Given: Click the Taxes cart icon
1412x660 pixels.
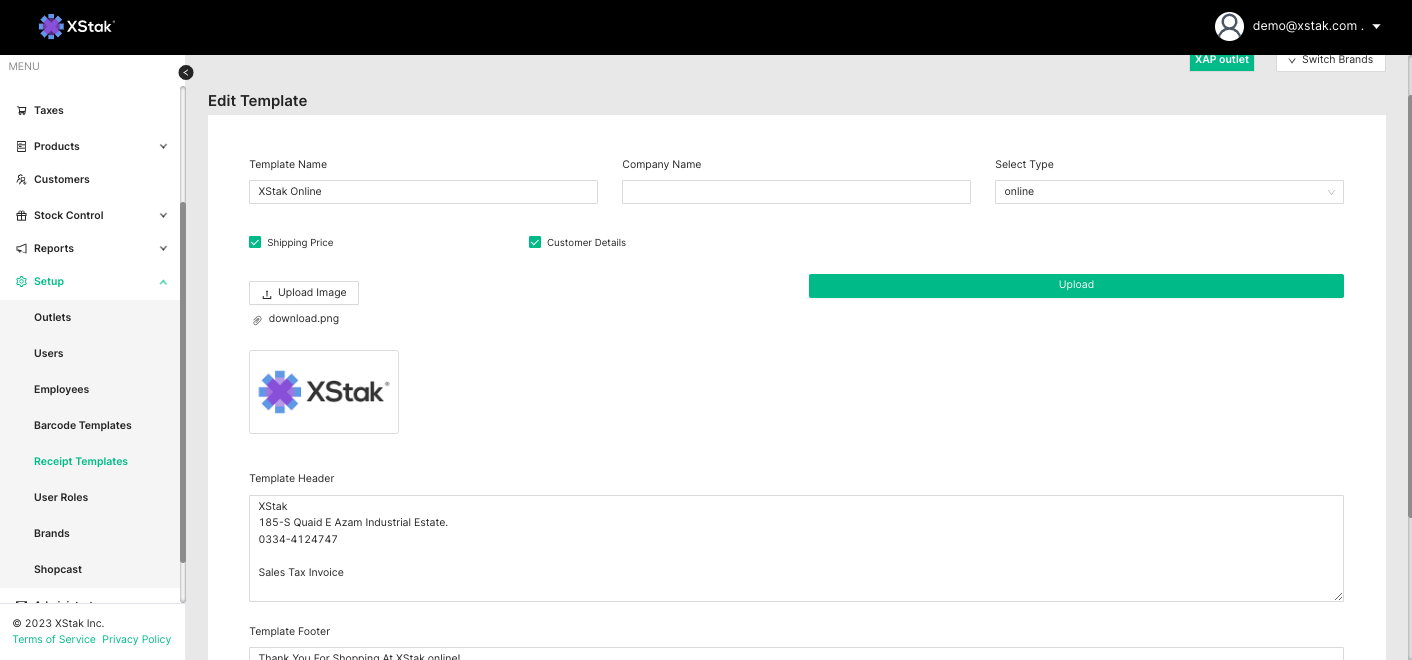Looking at the screenshot, I should (22, 111).
